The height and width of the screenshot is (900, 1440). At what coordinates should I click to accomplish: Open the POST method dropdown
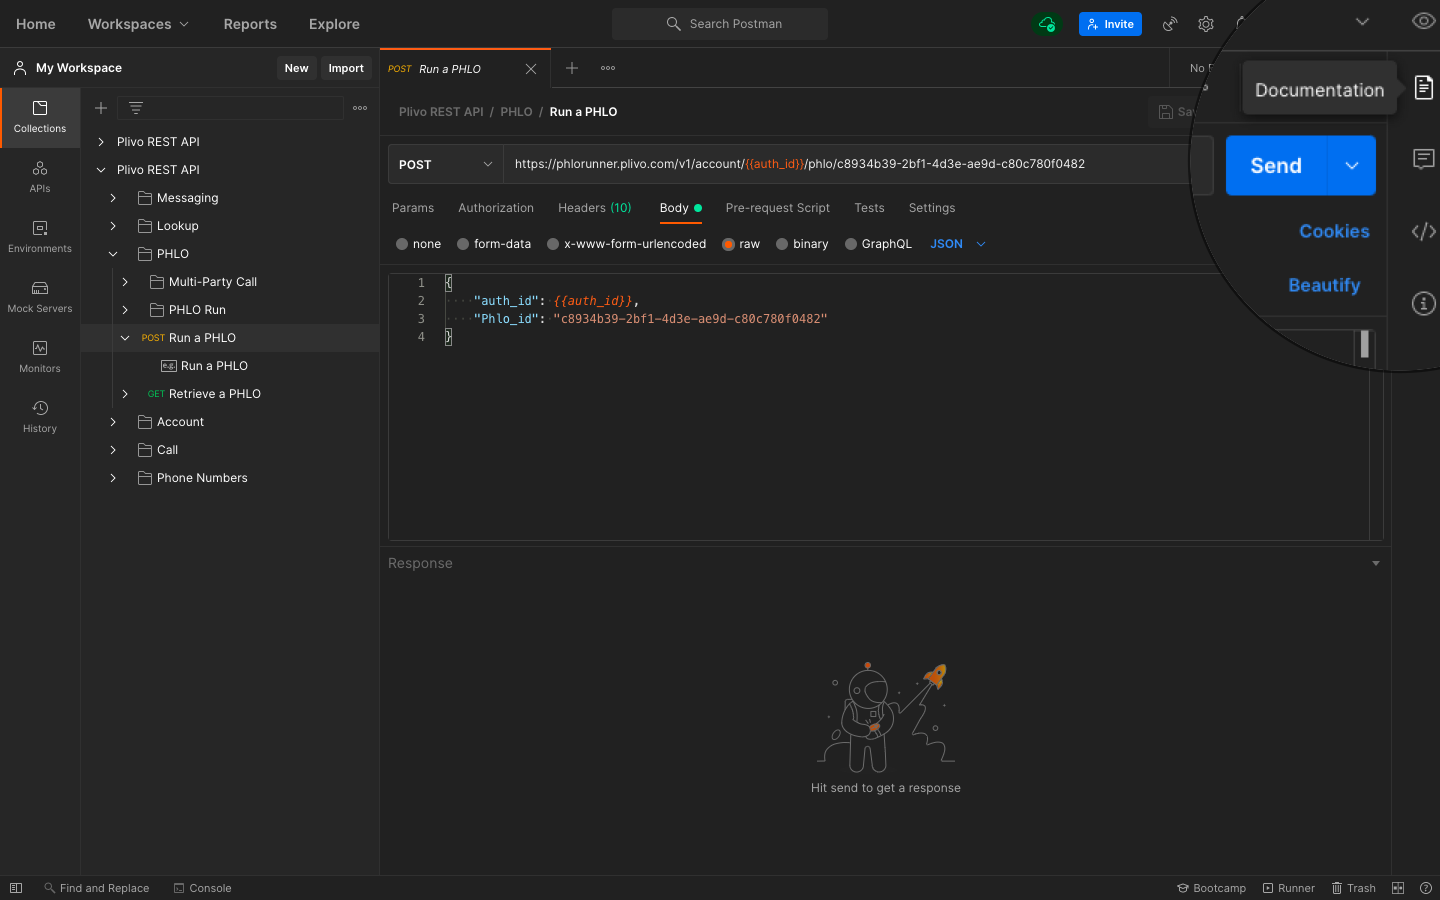point(445,165)
